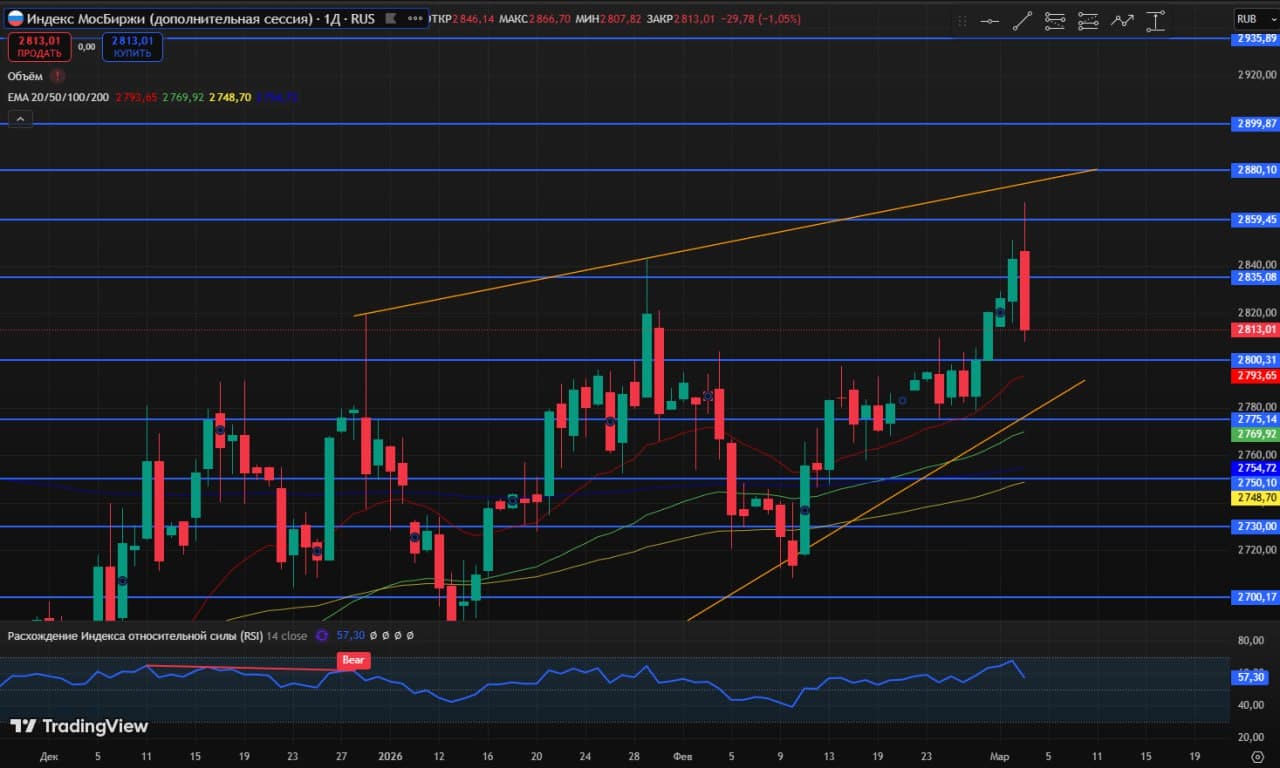Screen dimensions: 1280x768
Task: Click the red ПРОДАТЬ sell button
Action: click(x=39, y=46)
